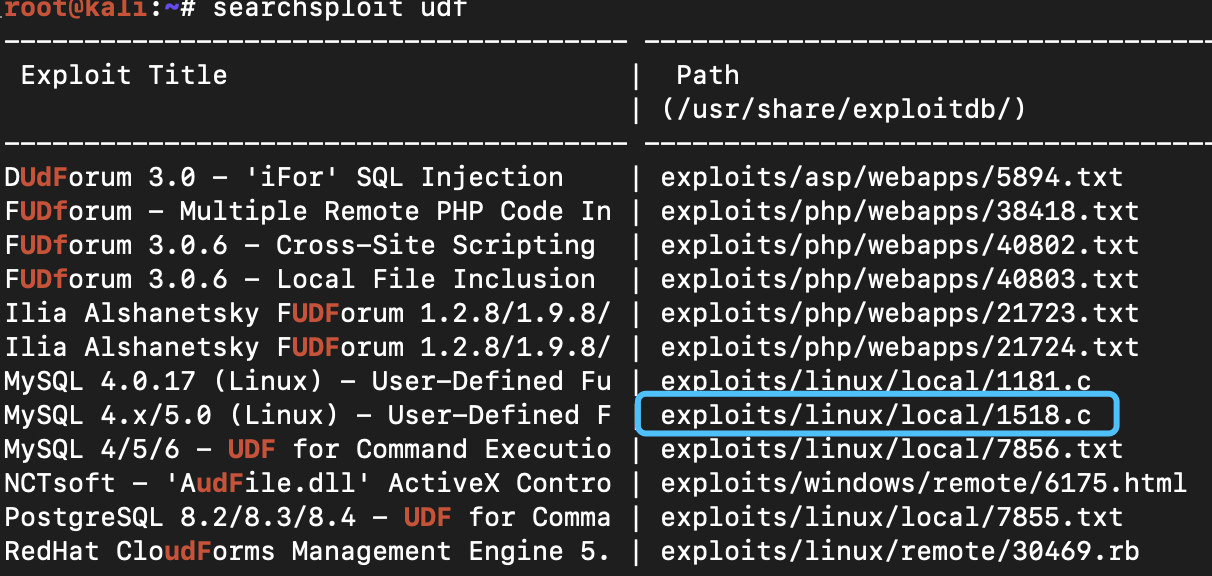The image size is (1212, 576).
Task: Click the exploits/windows/remote/6175.html path
Action: pyautogui.click(x=924, y=483)
